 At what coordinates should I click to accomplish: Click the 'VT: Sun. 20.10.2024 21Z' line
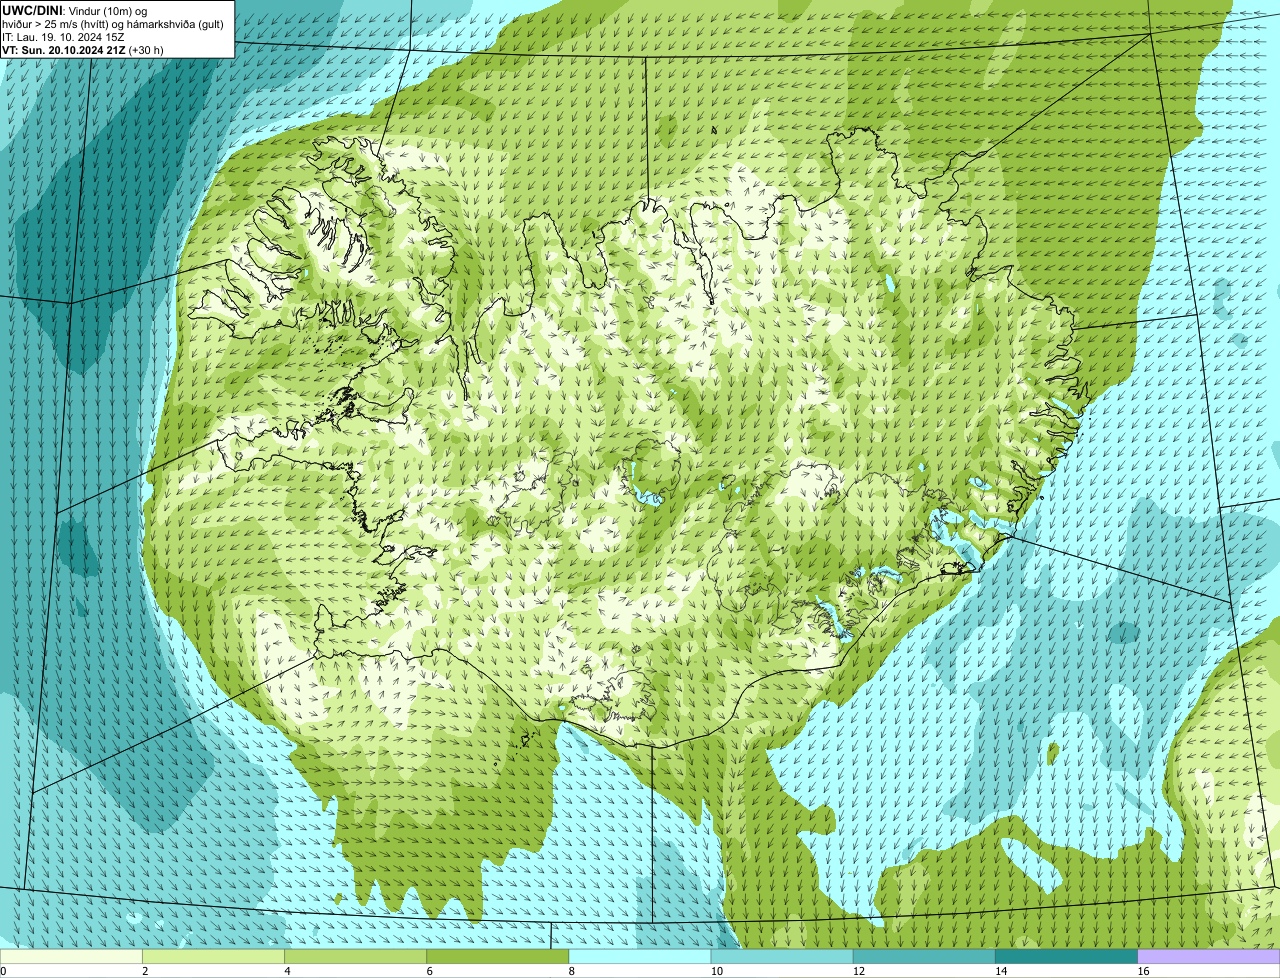(83, 49)
